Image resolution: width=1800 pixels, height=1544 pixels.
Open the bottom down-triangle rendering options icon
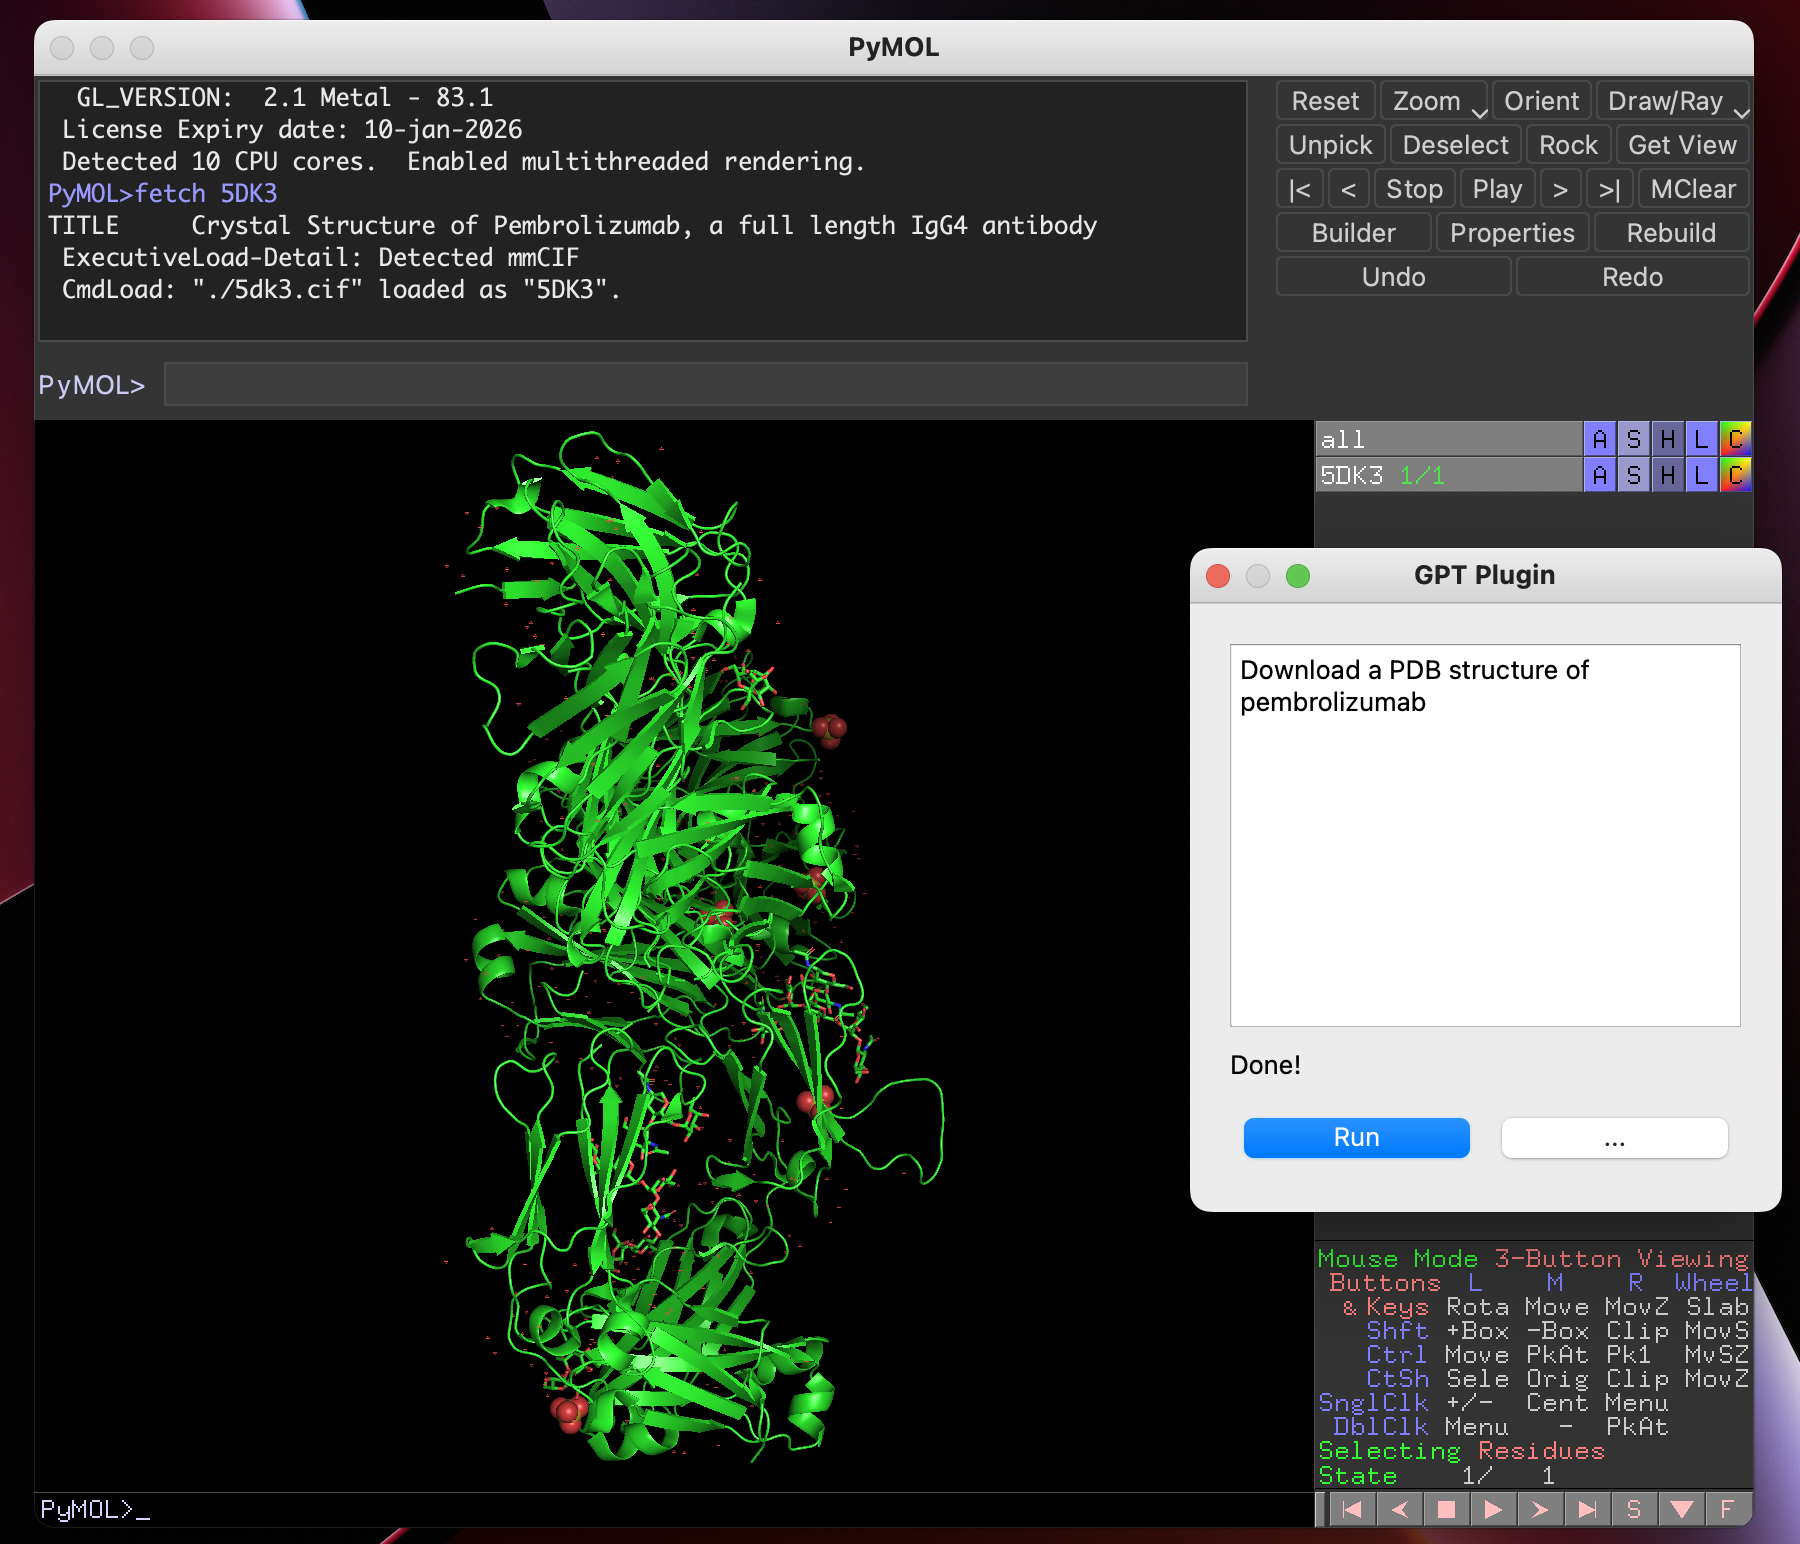pos(1681,1509)
